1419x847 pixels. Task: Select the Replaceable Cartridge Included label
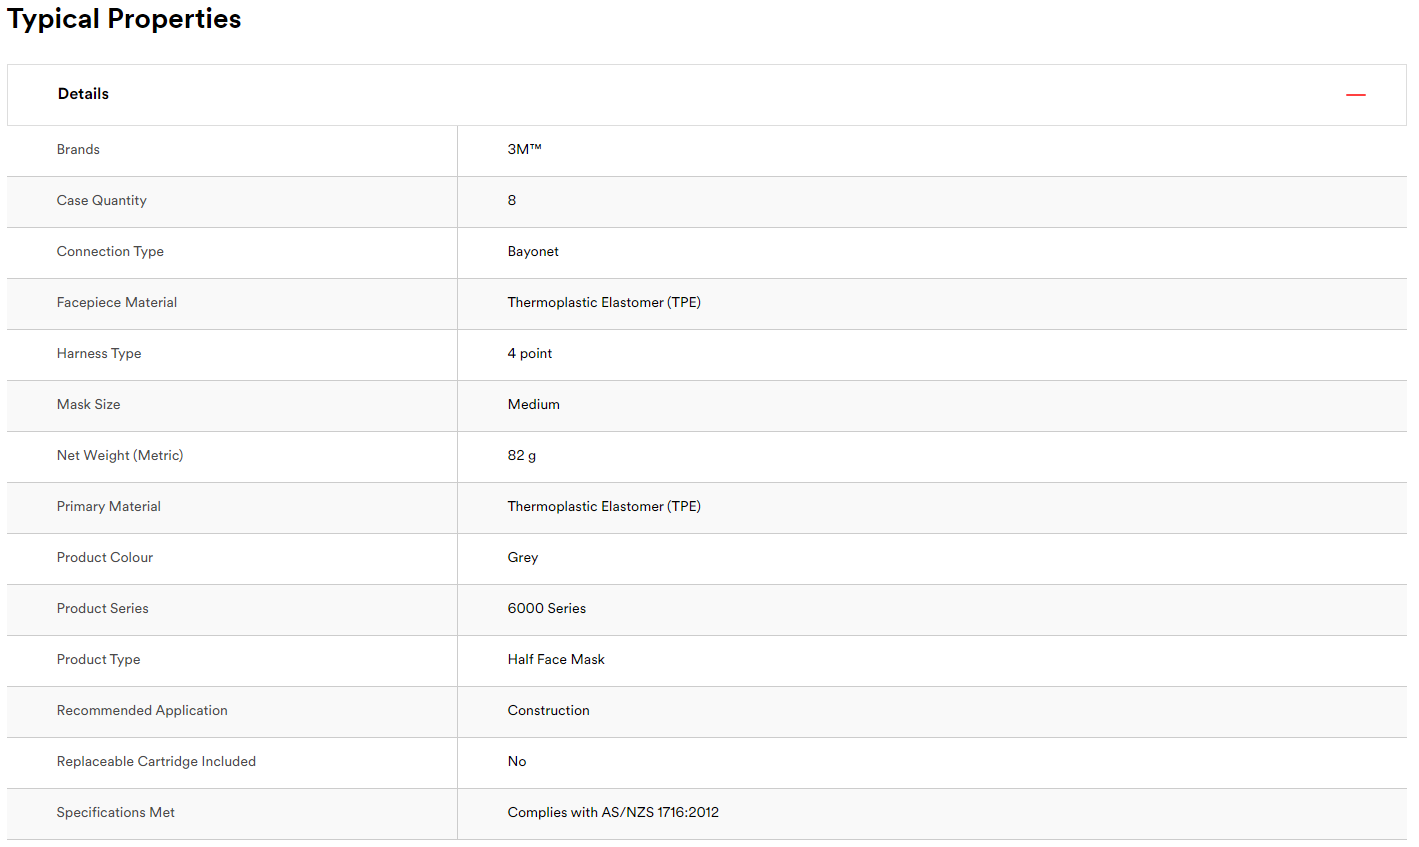pyautogui.click(x=157, y=762)
